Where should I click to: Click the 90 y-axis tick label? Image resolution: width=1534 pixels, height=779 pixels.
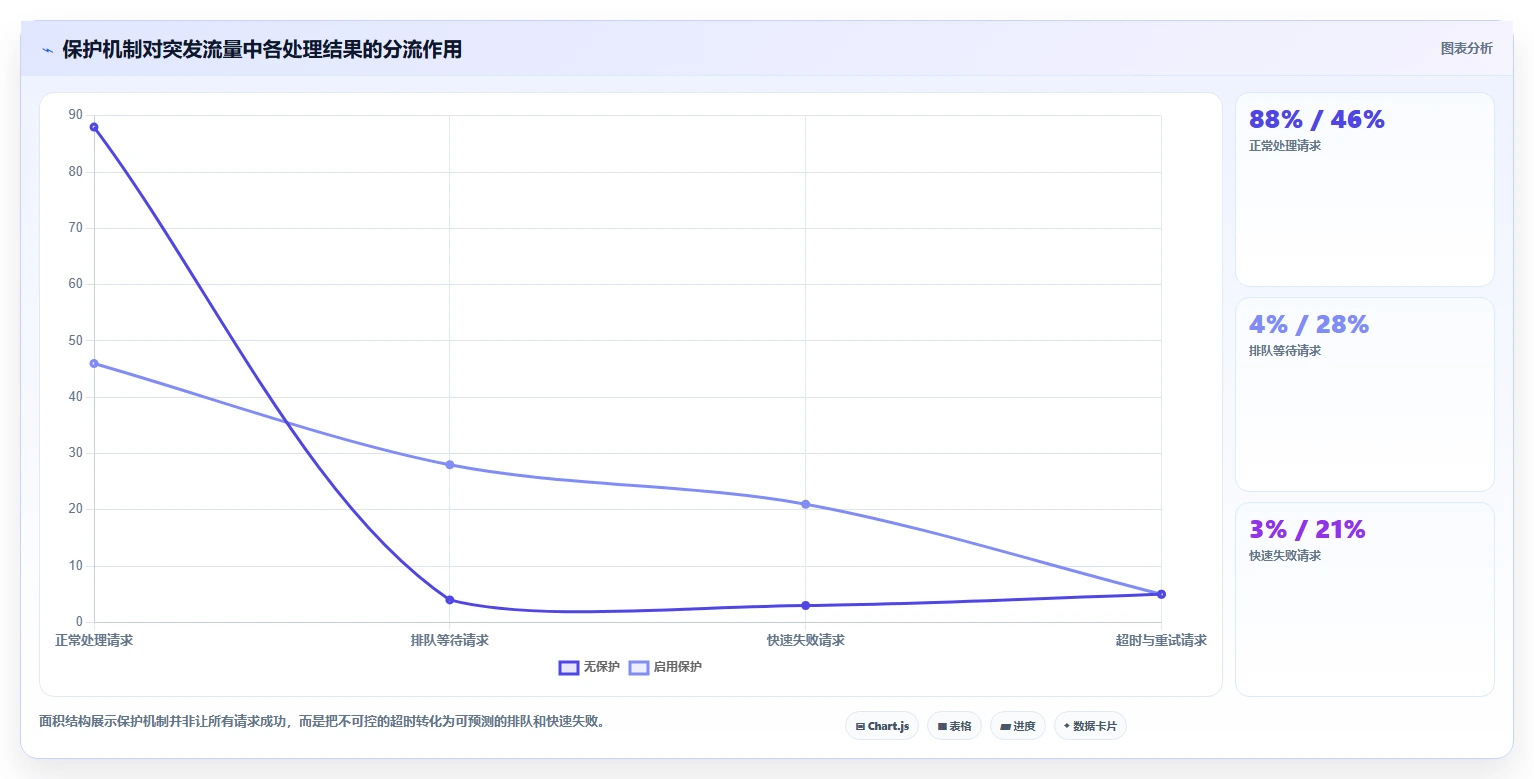coord(76,115)
